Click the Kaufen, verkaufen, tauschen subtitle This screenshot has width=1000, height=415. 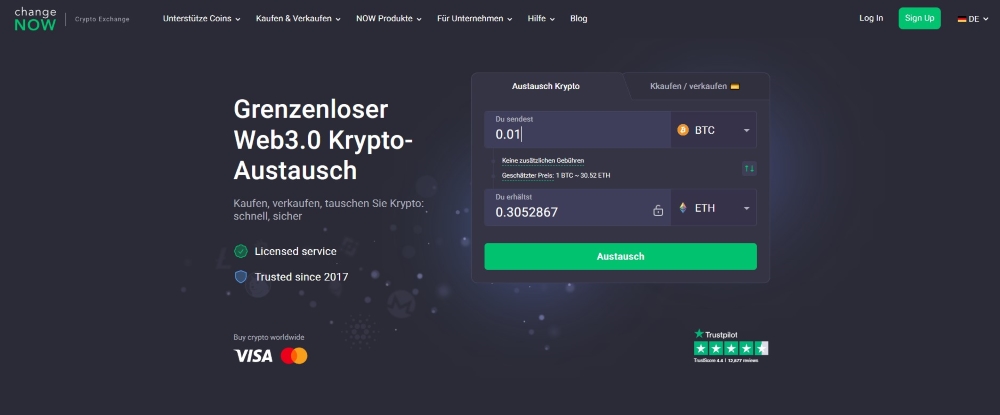point(328,210)
